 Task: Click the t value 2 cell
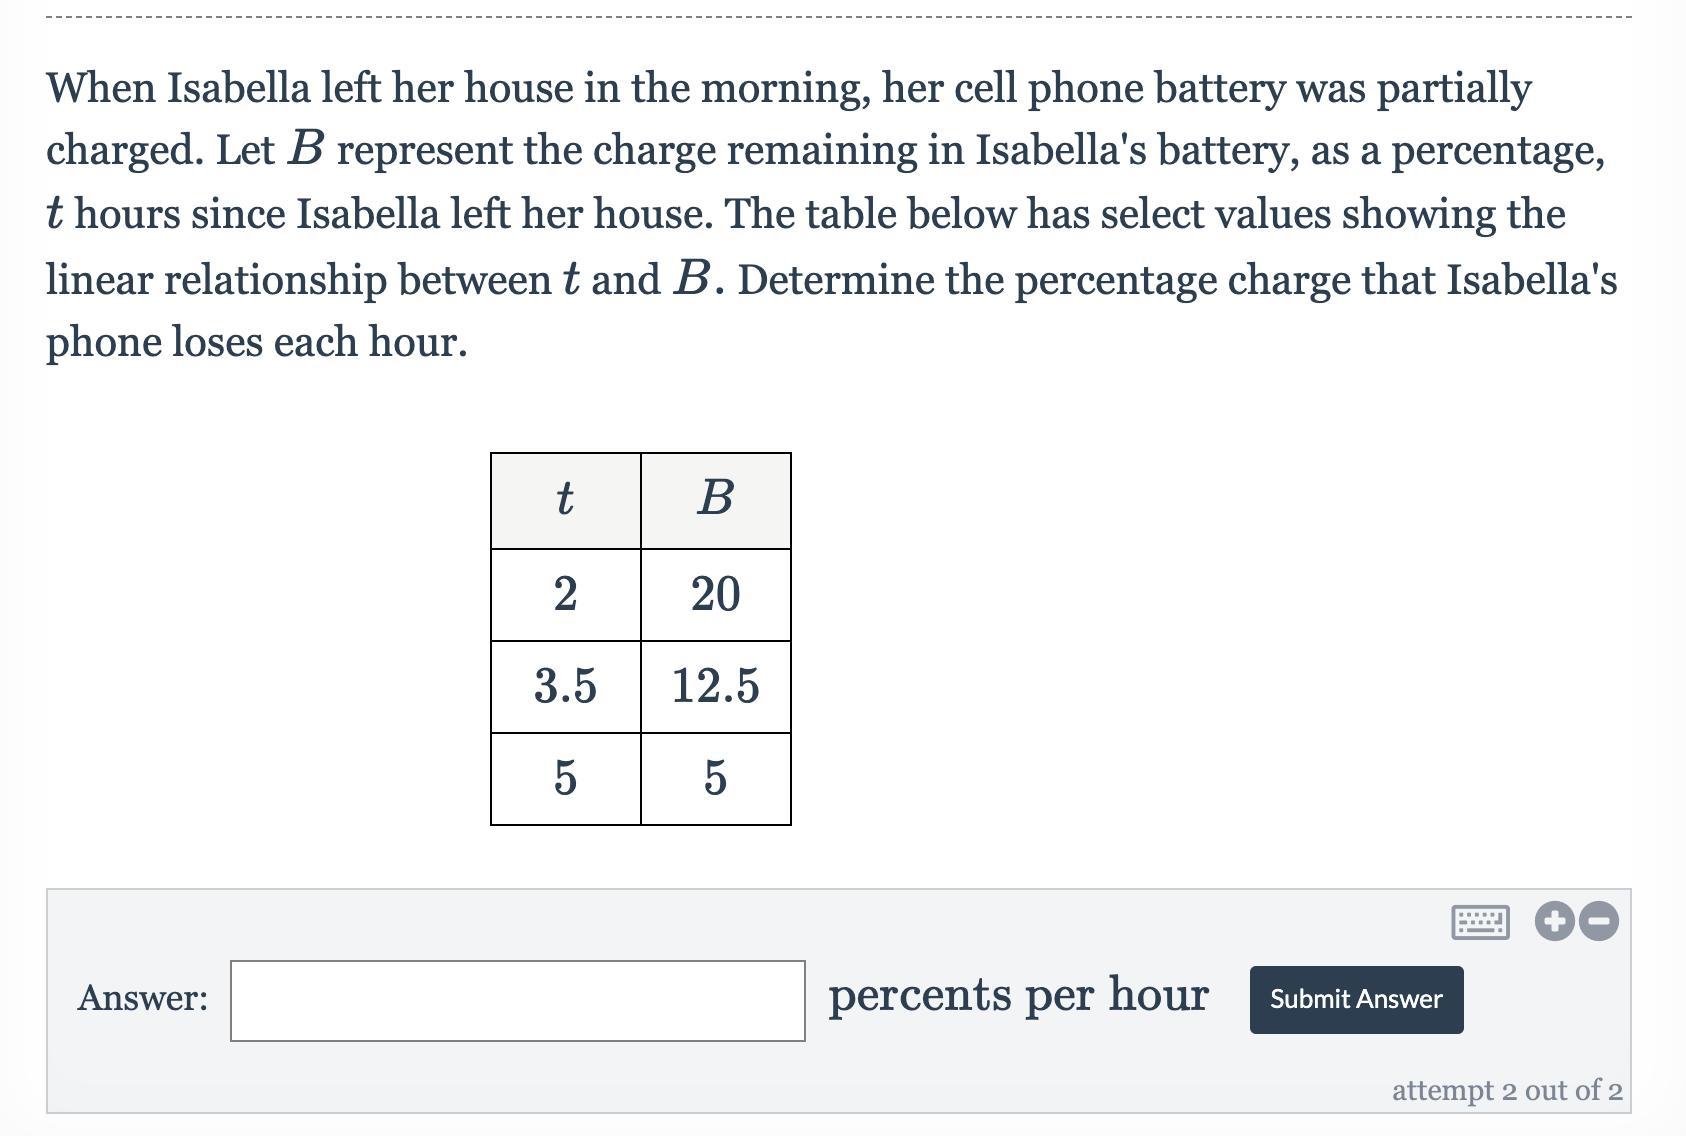565,594
